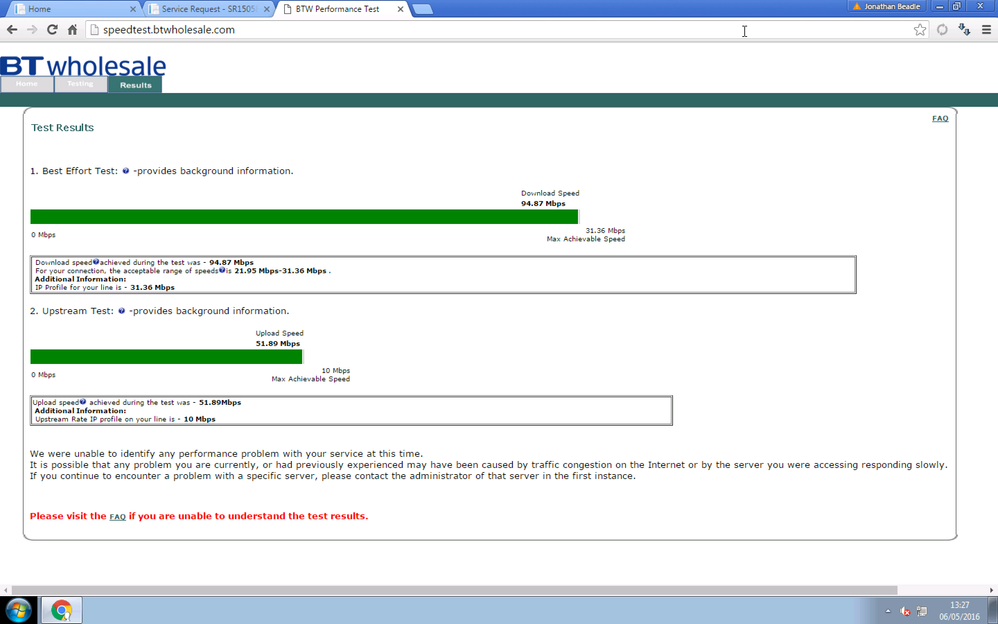Click the scrollbar left arrow
998x624 pixels.
[x=5, y=590]
